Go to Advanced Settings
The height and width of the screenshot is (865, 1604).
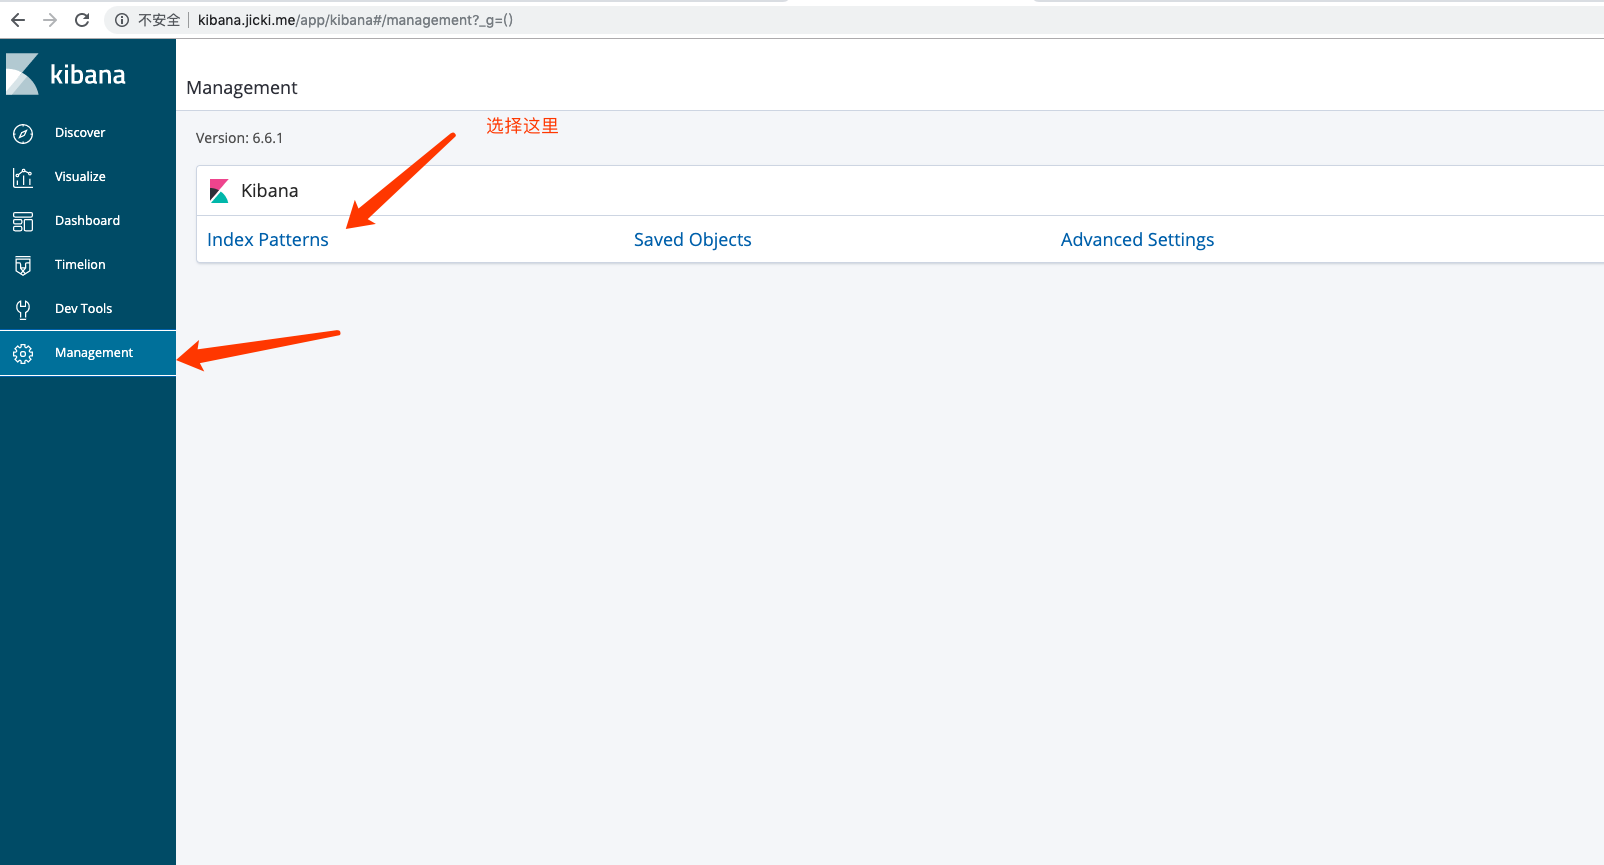pyautogui.click(x=1137, y=240)
